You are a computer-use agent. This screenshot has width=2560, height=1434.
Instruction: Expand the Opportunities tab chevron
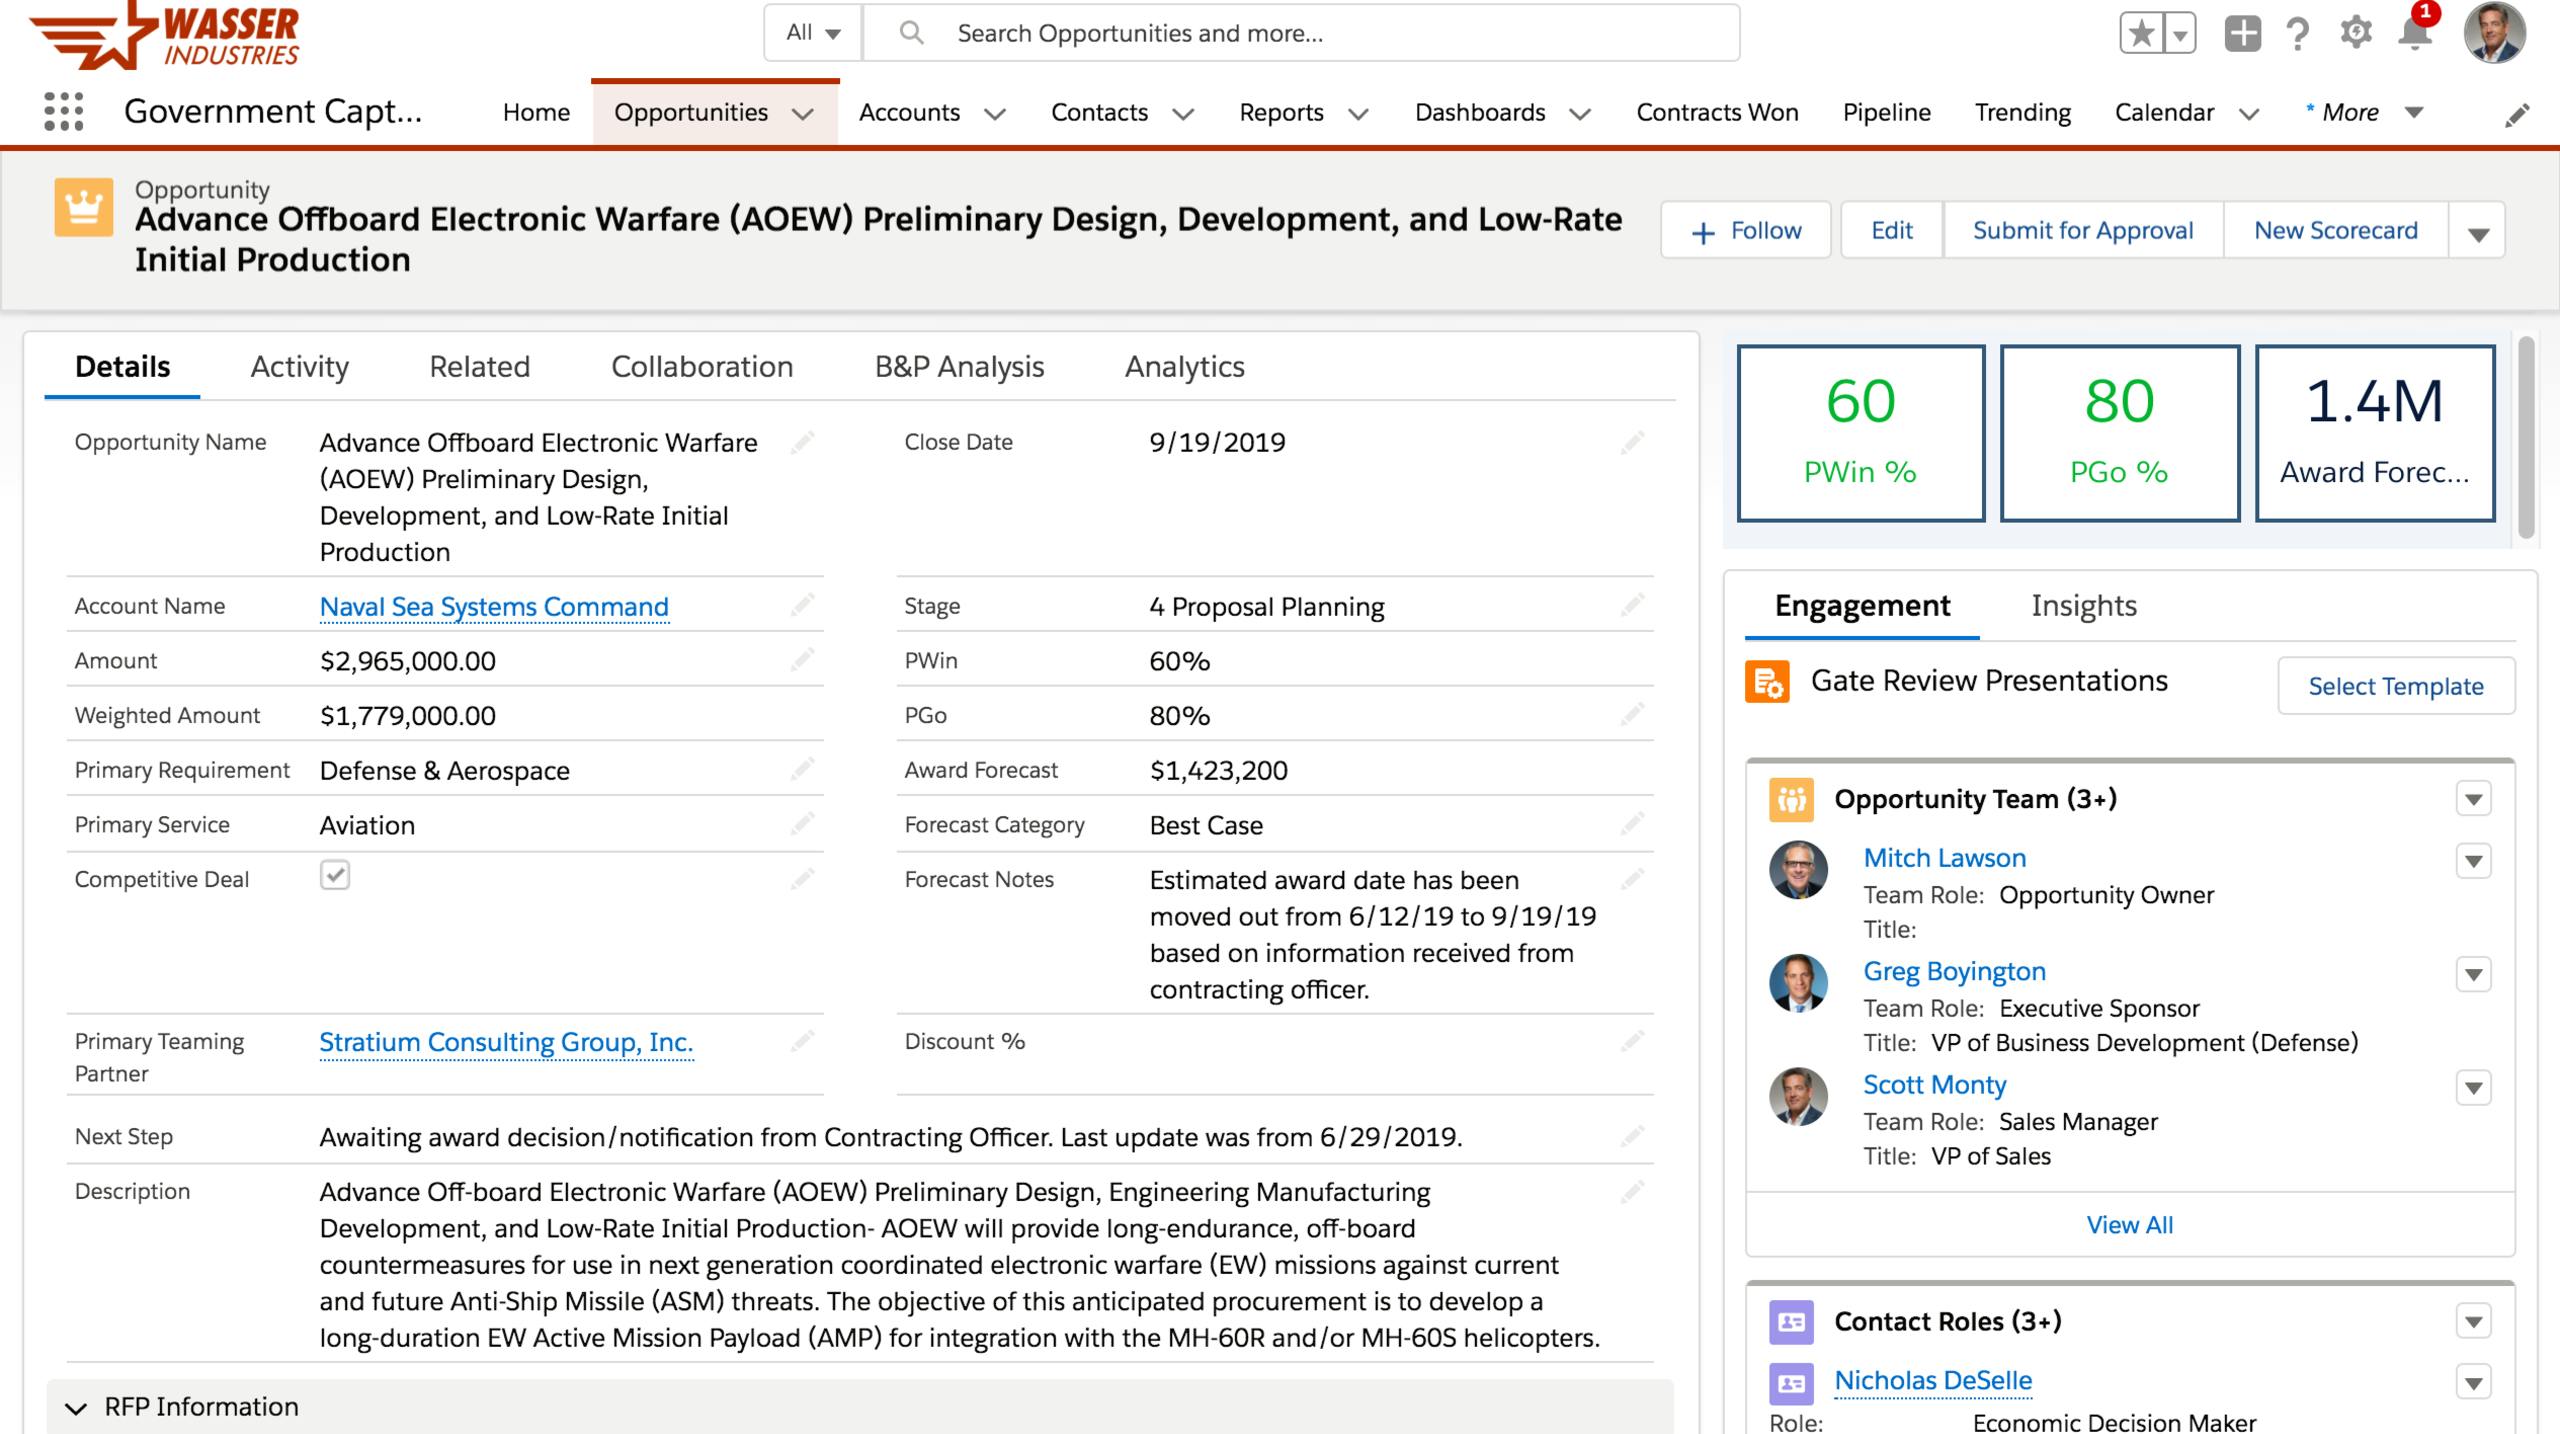click(803, 114)
